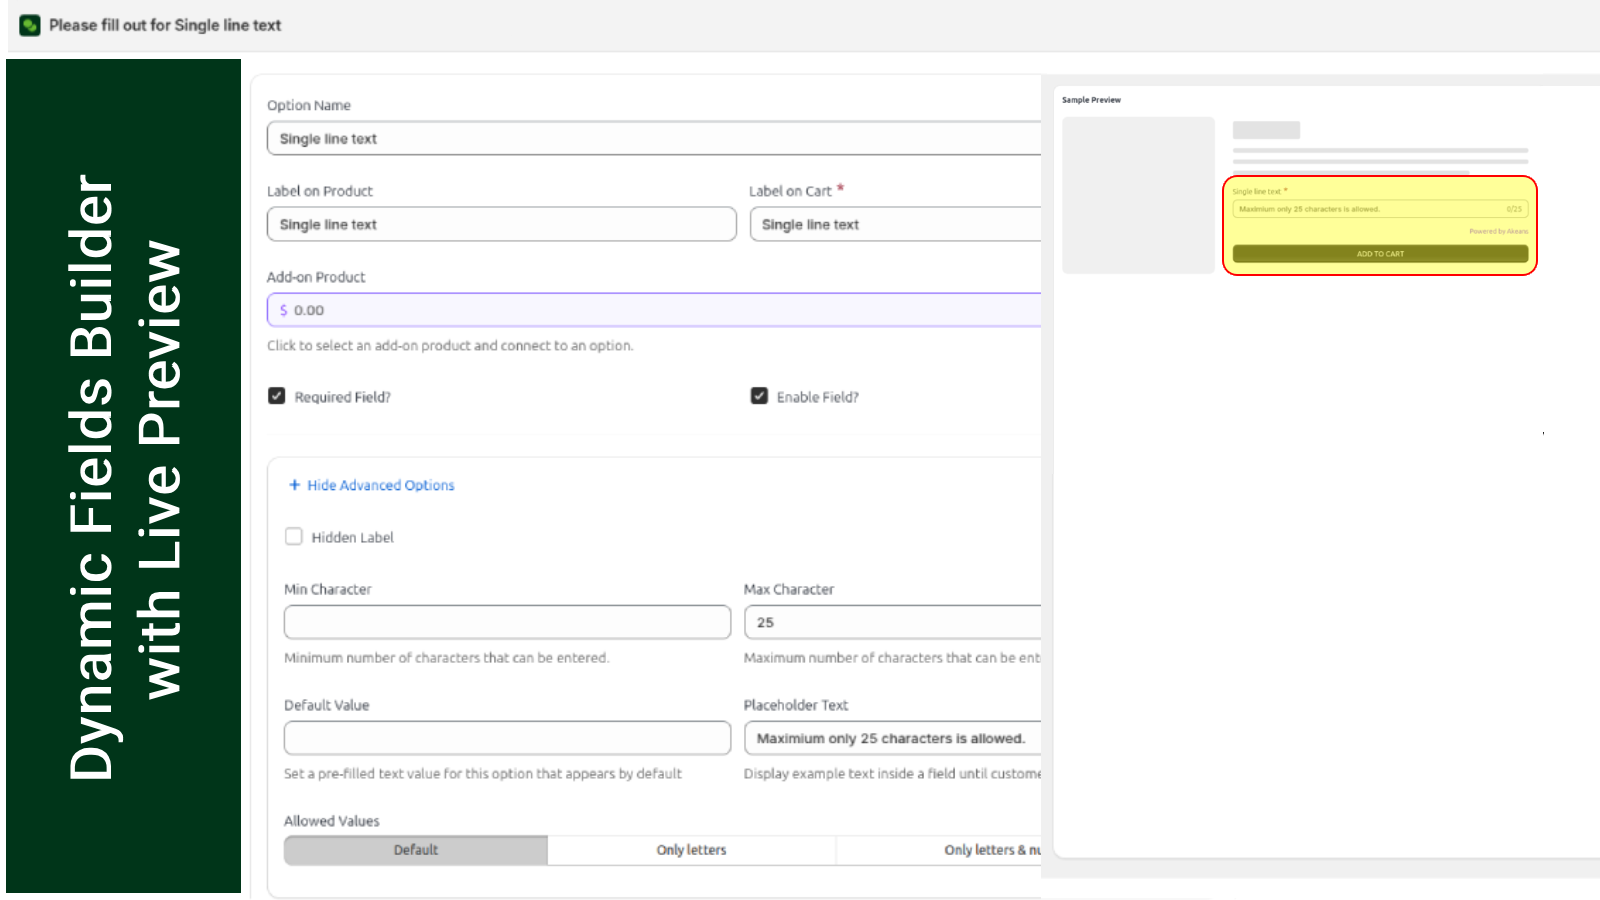The width and height of the screenshot is (1600, 900).
Task: Click the Powered by Akeans link
Action: 1498,230
